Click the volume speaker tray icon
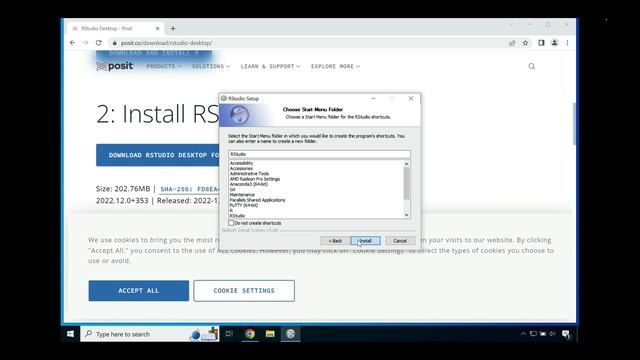Viewport: 640px width, 360px height. point(552,334)
